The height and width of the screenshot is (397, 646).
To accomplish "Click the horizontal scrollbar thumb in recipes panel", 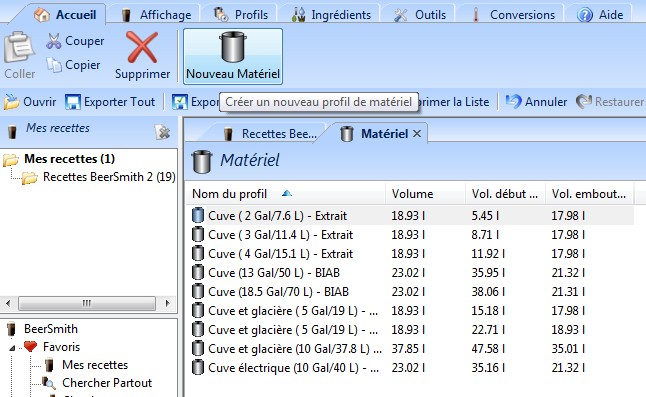I will pyautogui.click(x=87, y=304).
